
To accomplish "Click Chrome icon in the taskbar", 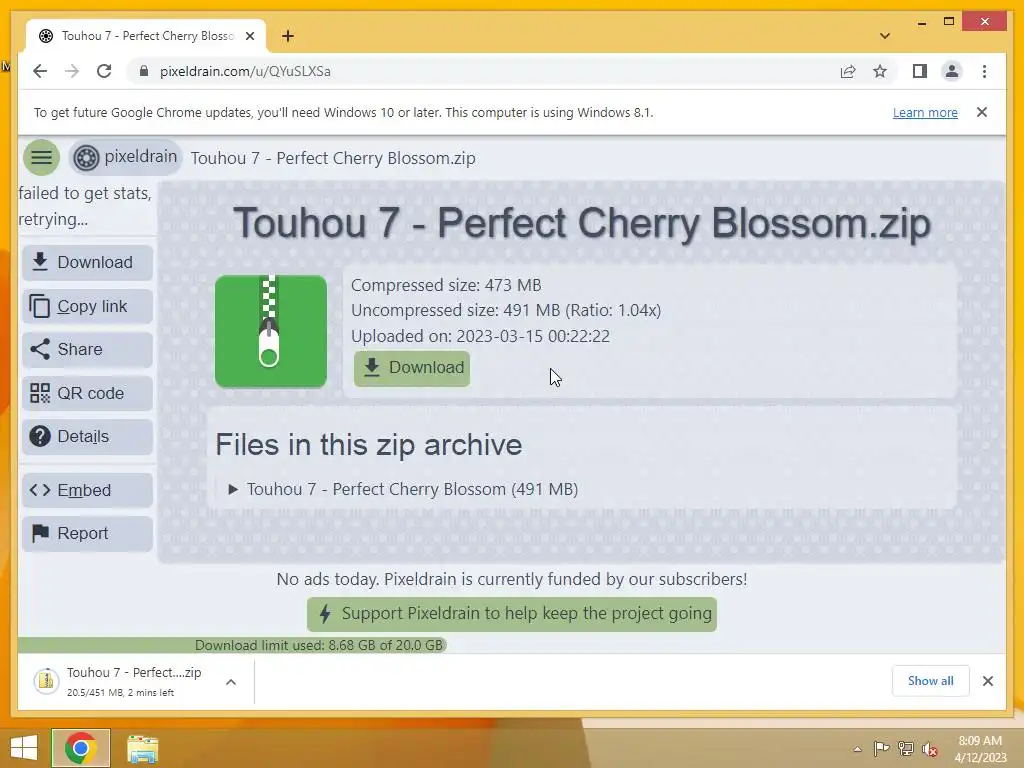I will click(81, 748).
